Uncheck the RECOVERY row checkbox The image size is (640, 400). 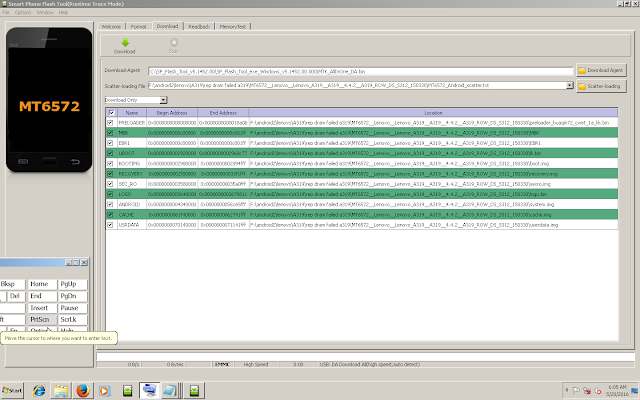click(110, 173)
